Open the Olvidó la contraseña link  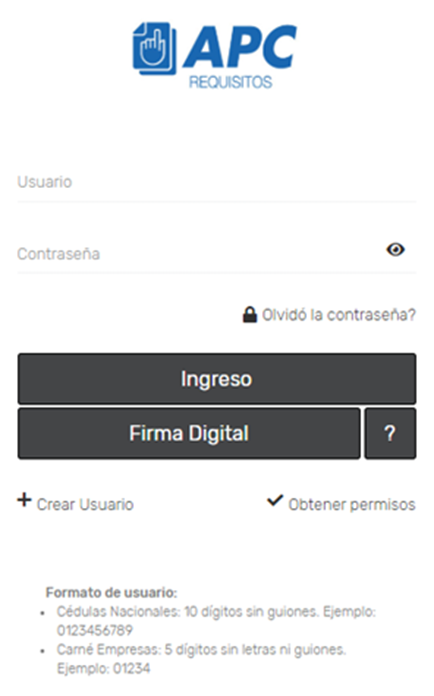tap(339, 315)
